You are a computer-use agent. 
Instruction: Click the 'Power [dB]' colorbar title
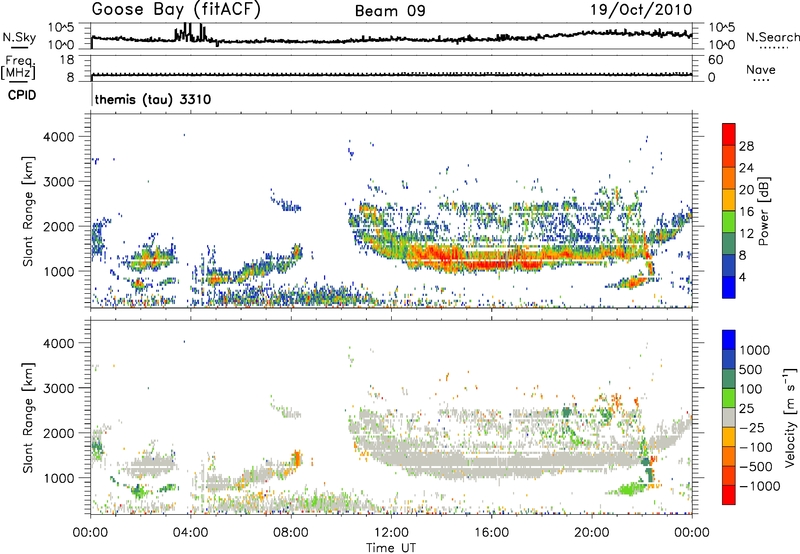pos(763,211)
